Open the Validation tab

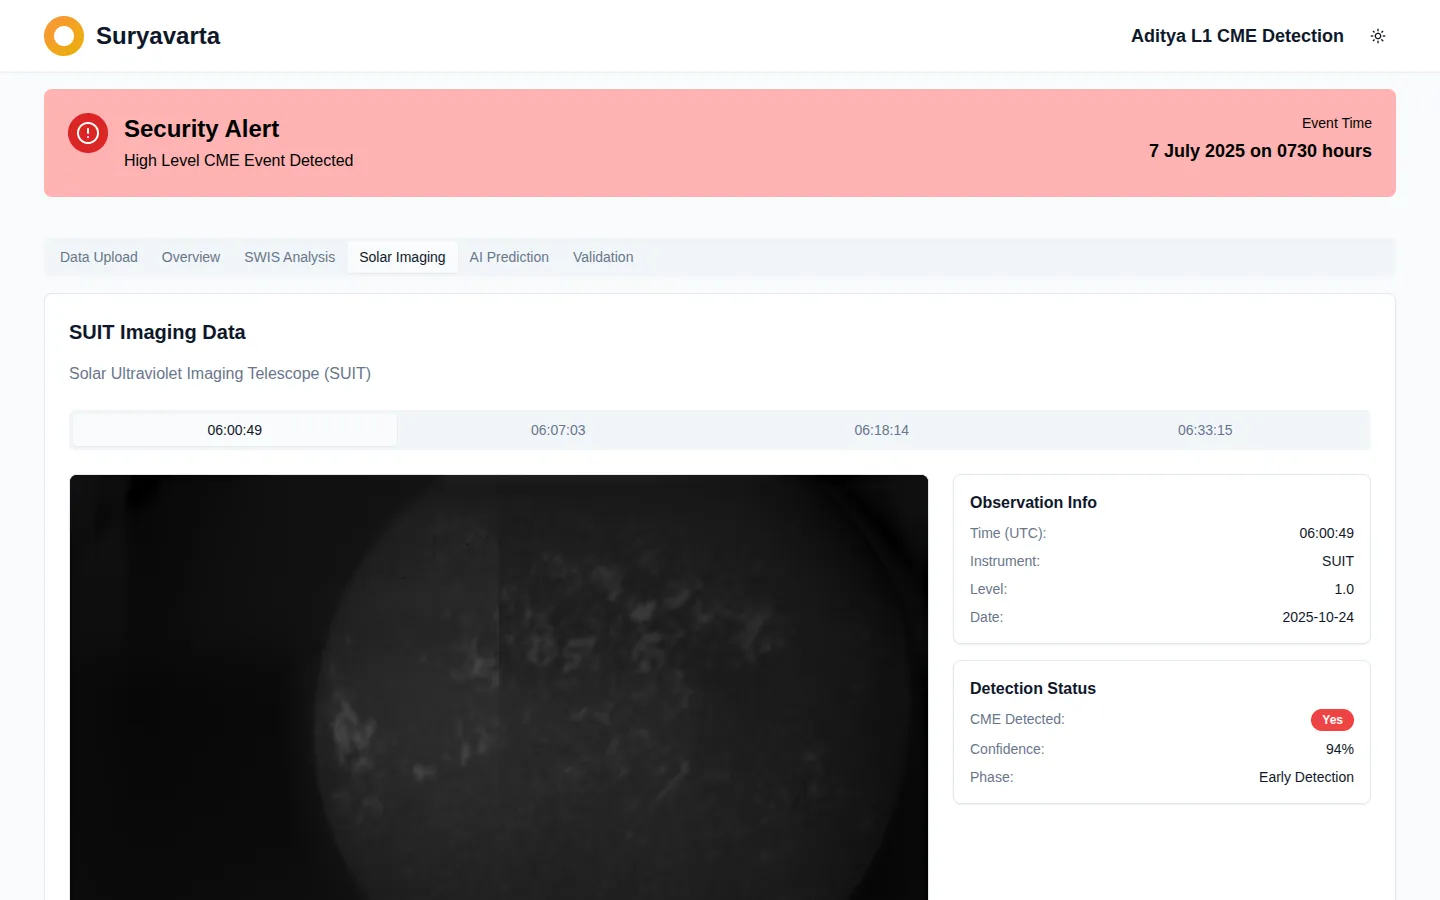tap(603, 257)
